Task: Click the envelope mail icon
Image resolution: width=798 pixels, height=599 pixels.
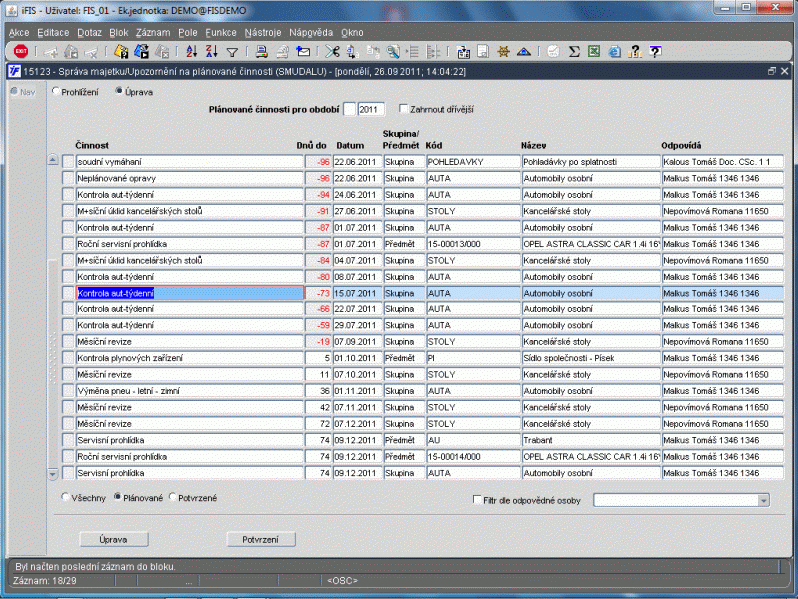Action: (x=303, y=51)
